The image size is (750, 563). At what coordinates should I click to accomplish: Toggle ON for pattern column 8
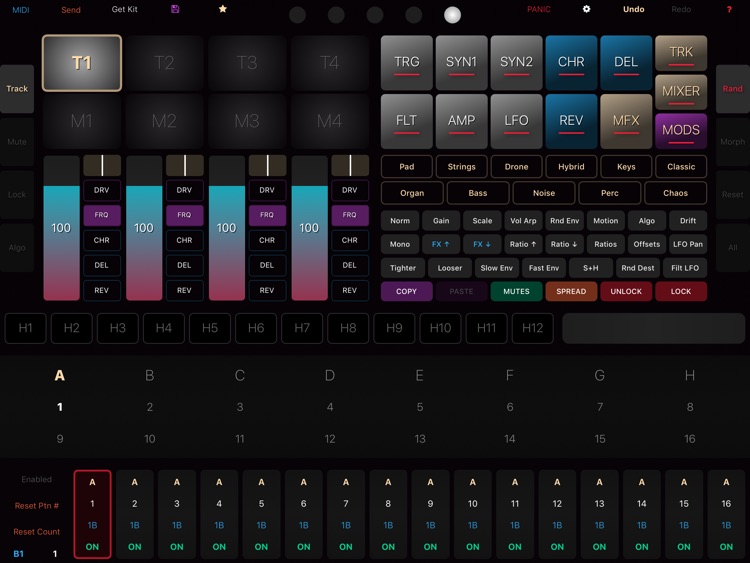point(388,546)
